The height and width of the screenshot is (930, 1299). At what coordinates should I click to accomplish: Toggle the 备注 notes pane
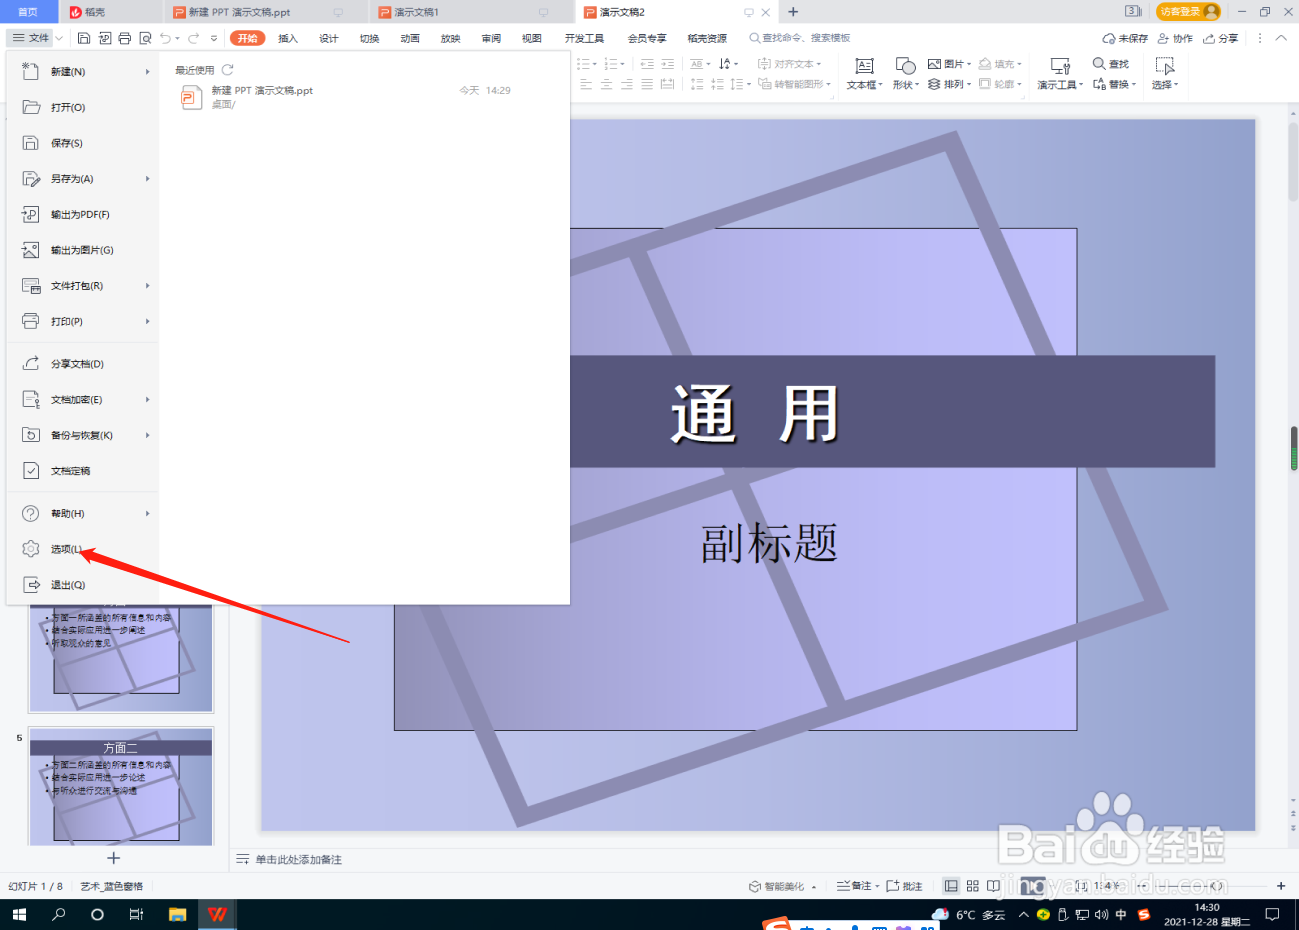pyautogui.click(x=857, y=886)
